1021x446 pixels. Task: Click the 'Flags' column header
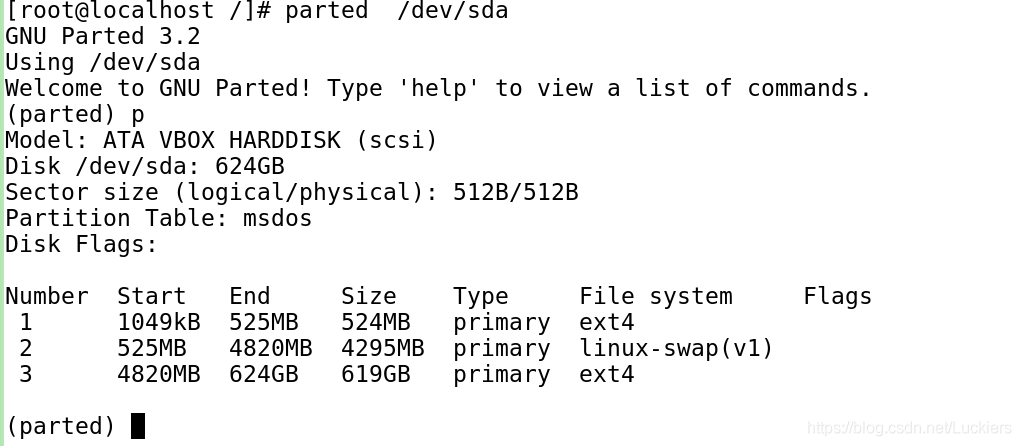[837, 296]
